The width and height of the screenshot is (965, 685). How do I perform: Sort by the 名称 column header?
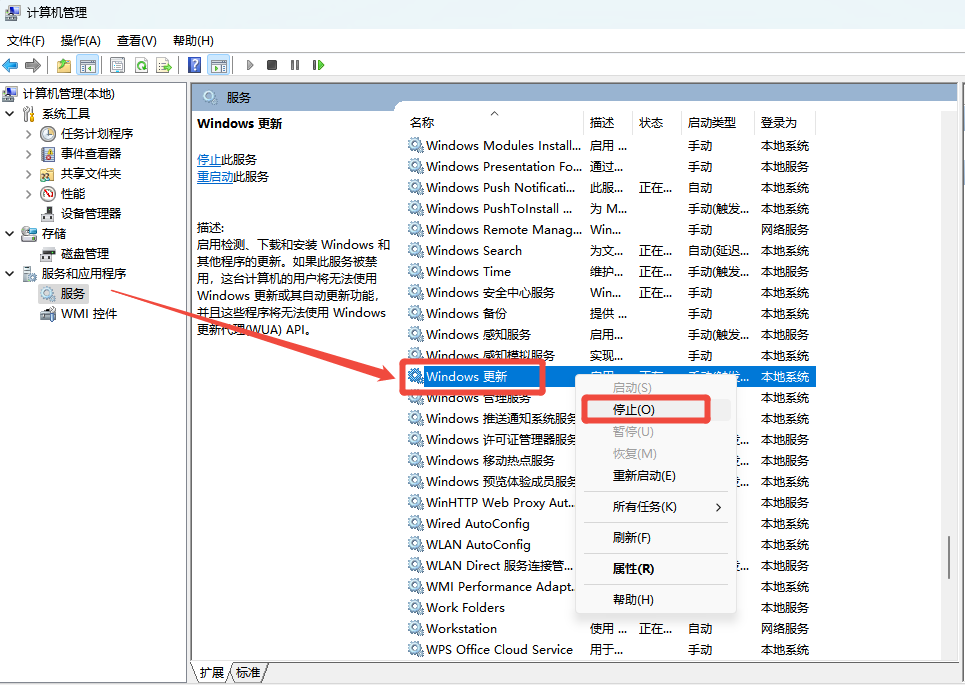[x=494, y=122]
